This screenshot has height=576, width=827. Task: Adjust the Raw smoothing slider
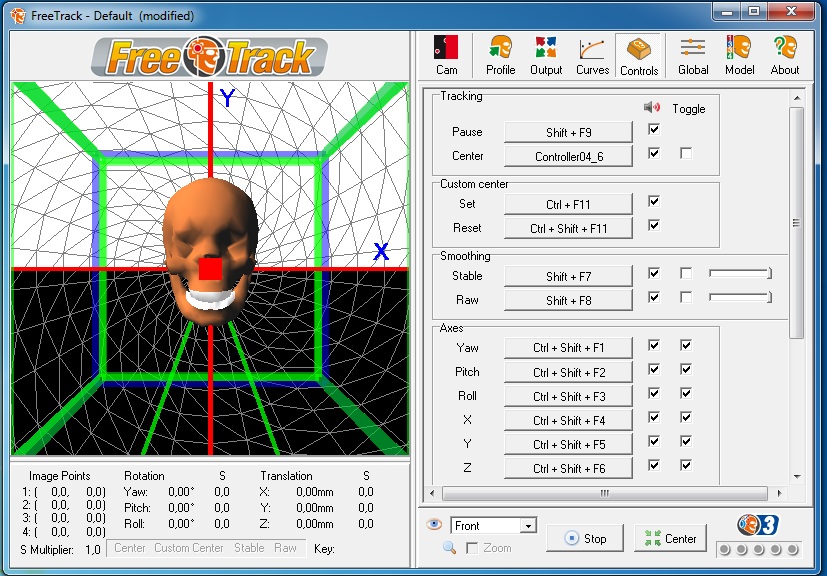[x=740, y=297]
